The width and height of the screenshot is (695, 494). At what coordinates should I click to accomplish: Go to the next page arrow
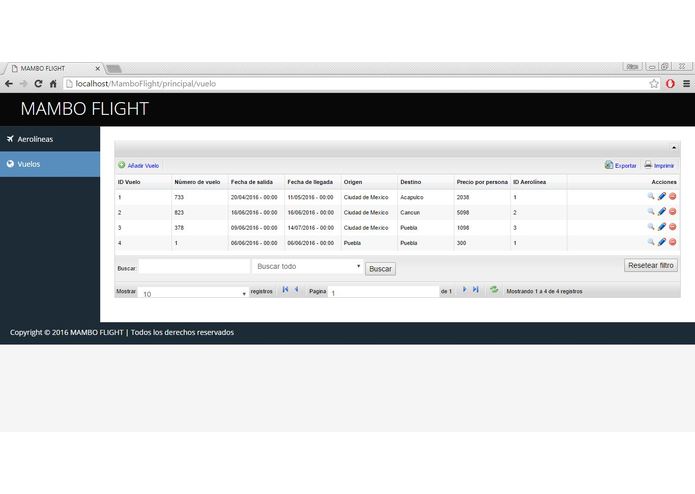click(465, 289)
